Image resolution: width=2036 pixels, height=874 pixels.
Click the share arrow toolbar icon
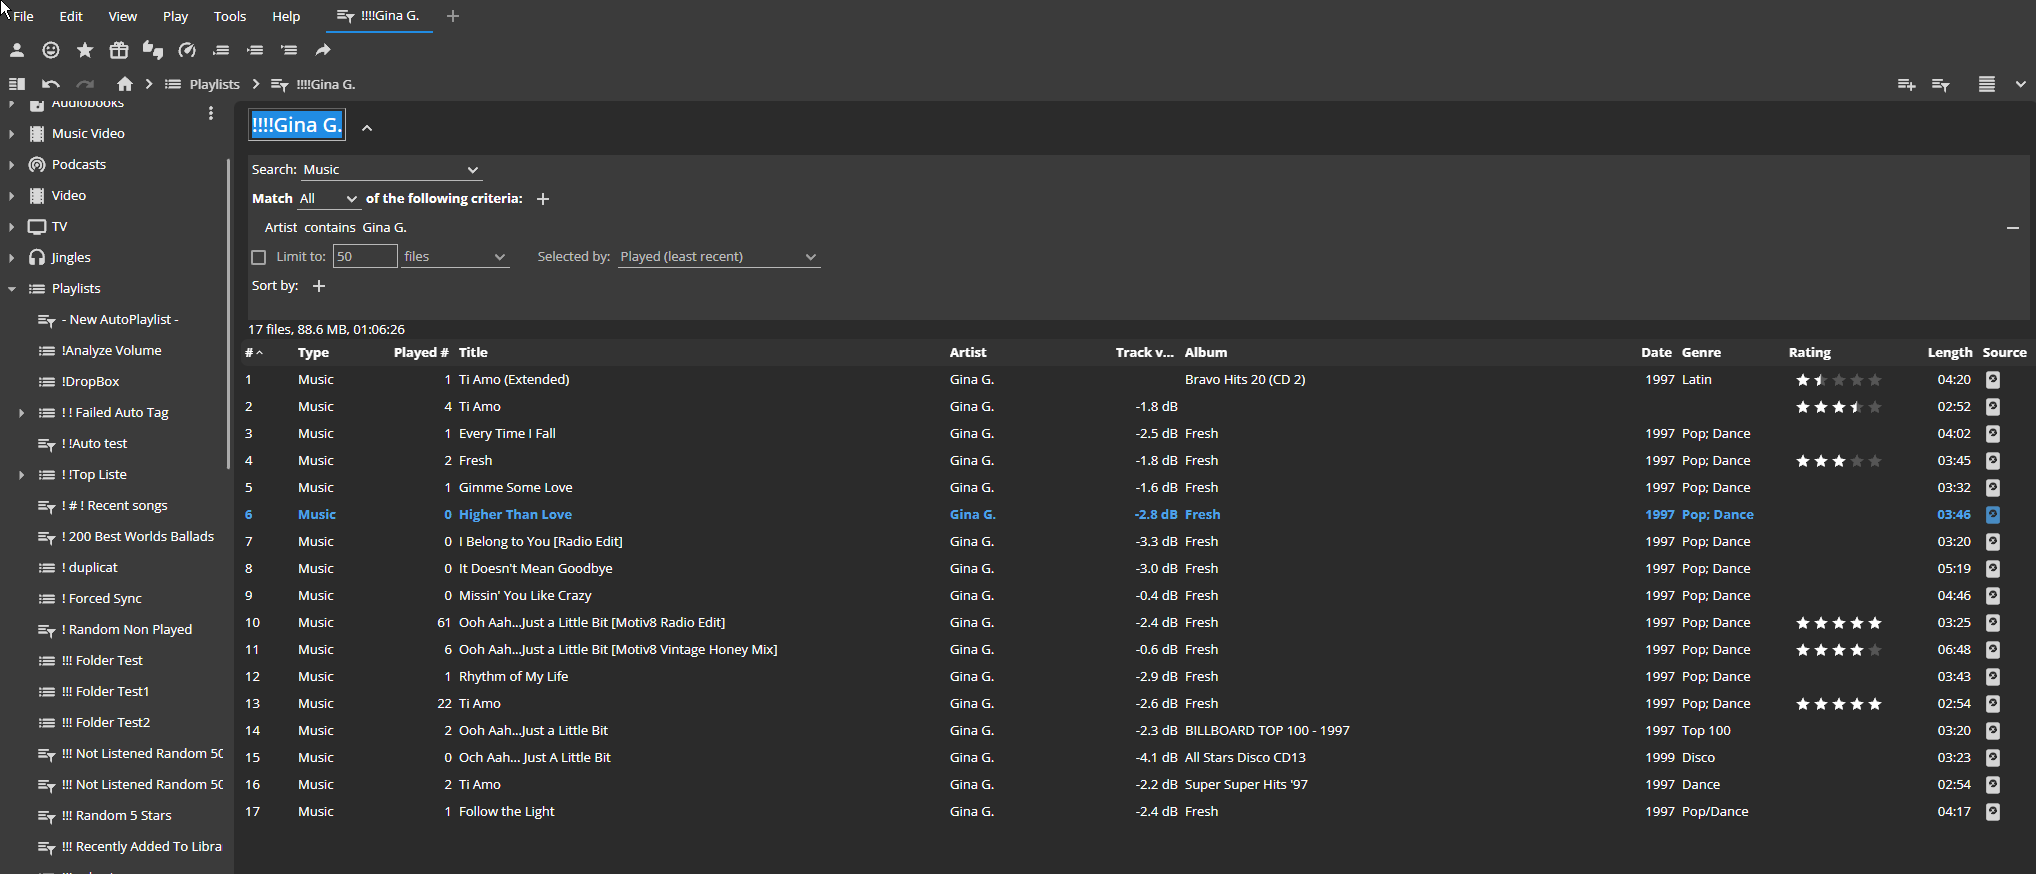pyautogui.click(x=323, y=50)
